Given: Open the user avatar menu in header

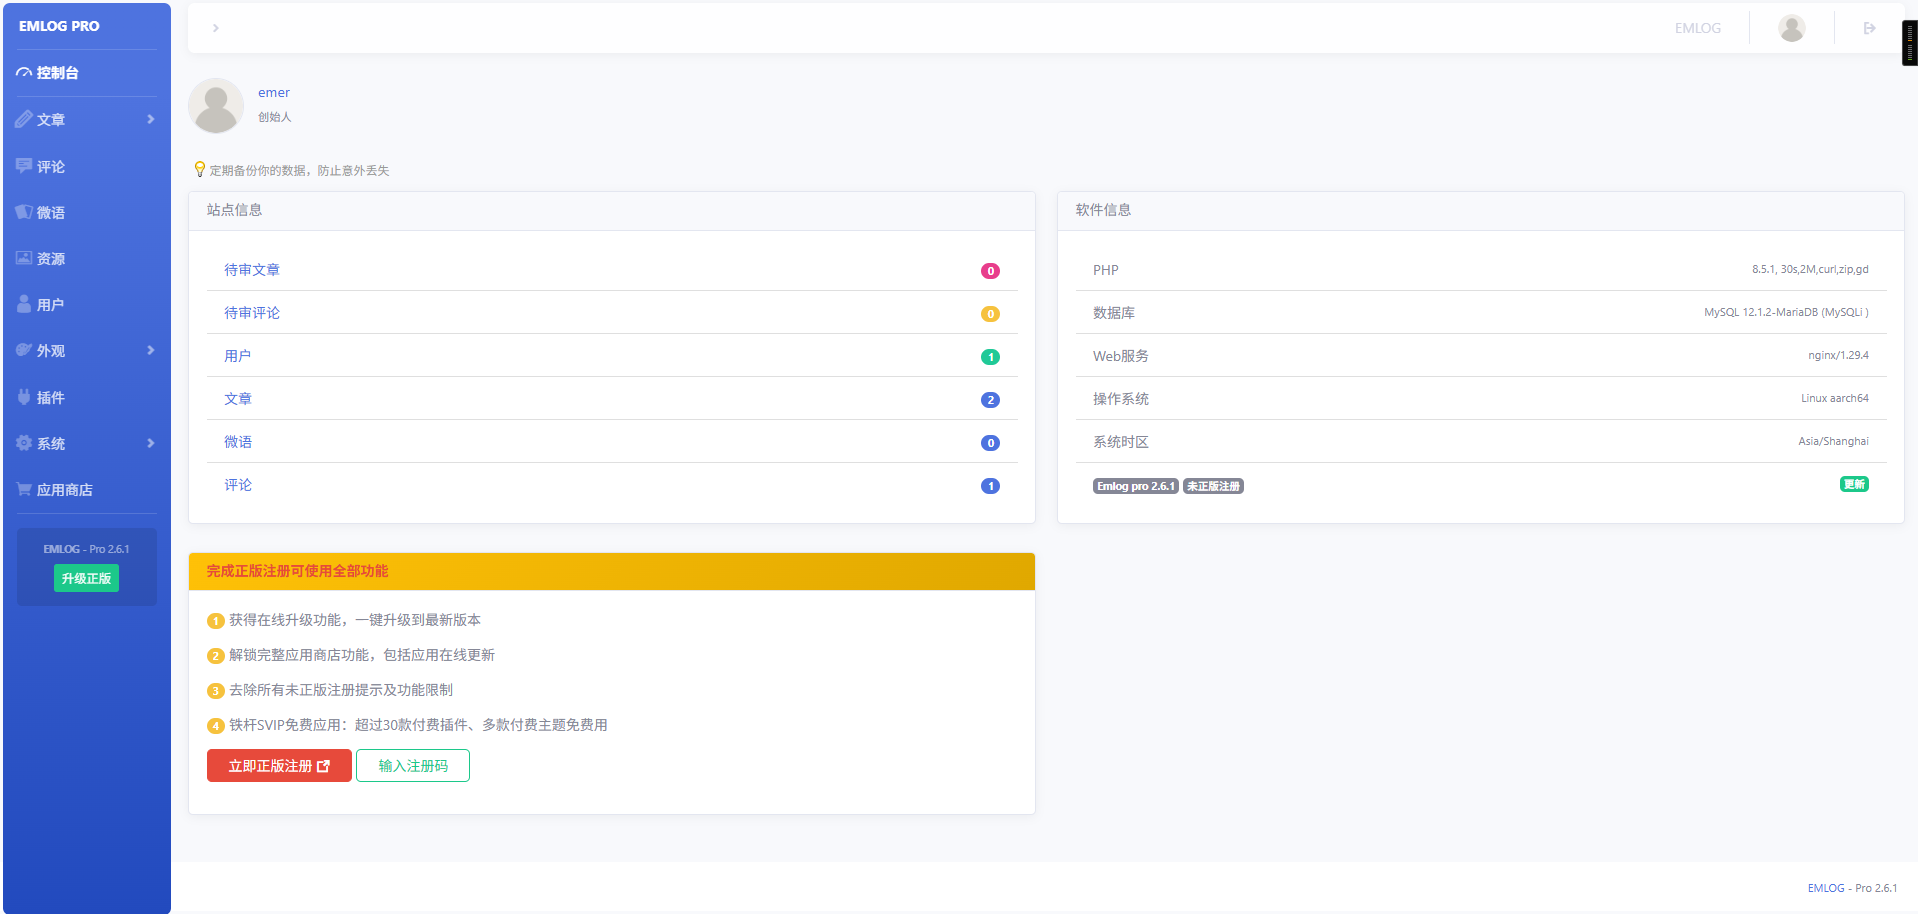Looking at the screenshot, I should pyautogui.click(x=1791, y=28).
